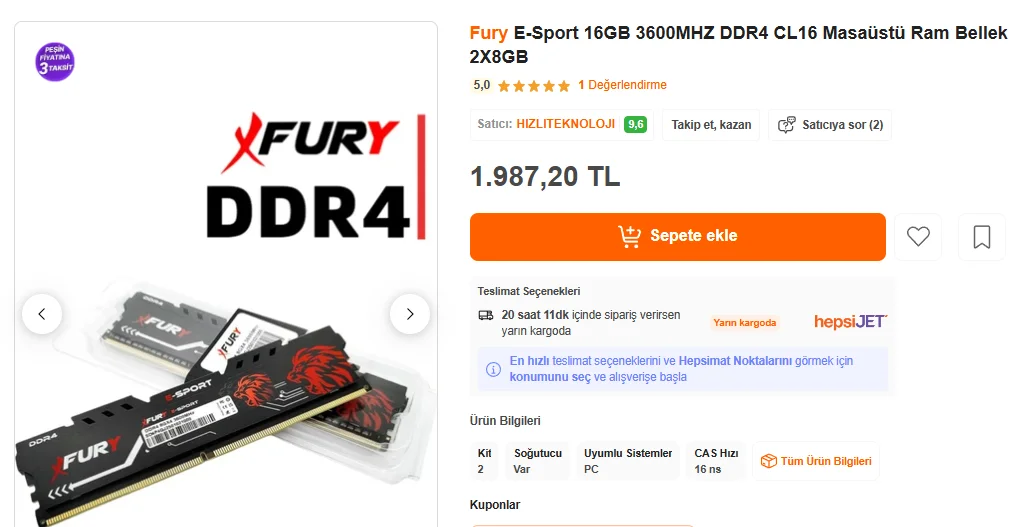This screenshot has width=1020, height=527.
Task: Save product using the bookmark icon
Action: (x=982, y=237)
